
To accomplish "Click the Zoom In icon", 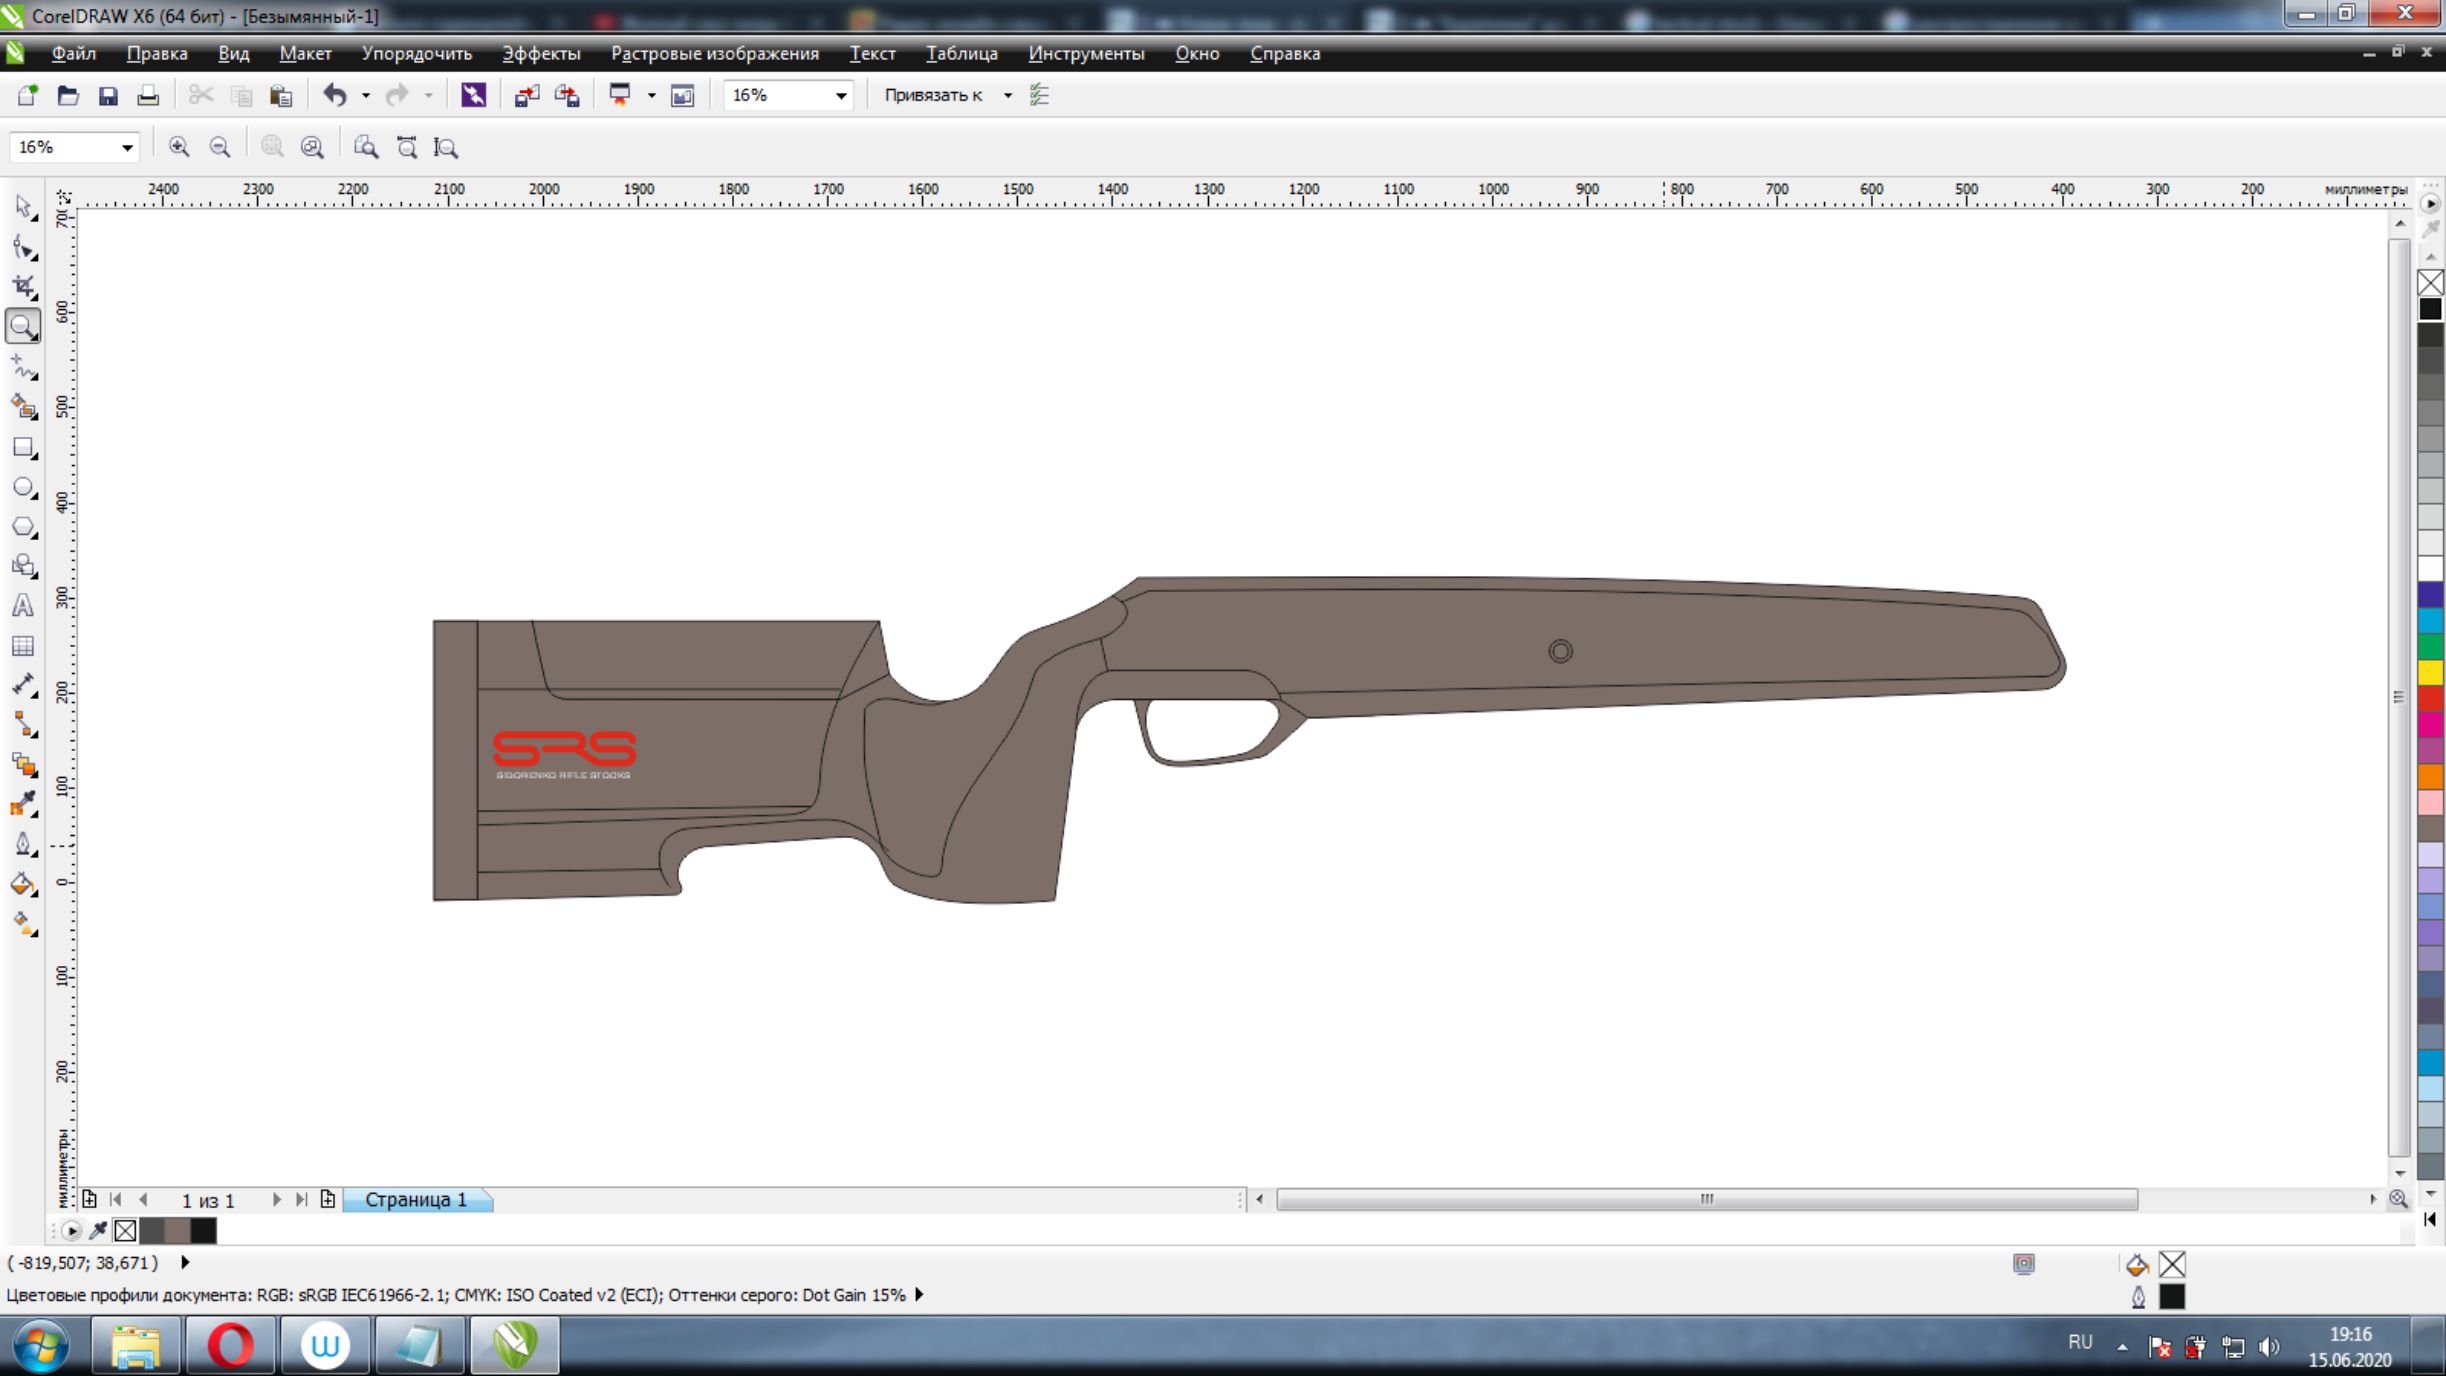I will [179, 147].
